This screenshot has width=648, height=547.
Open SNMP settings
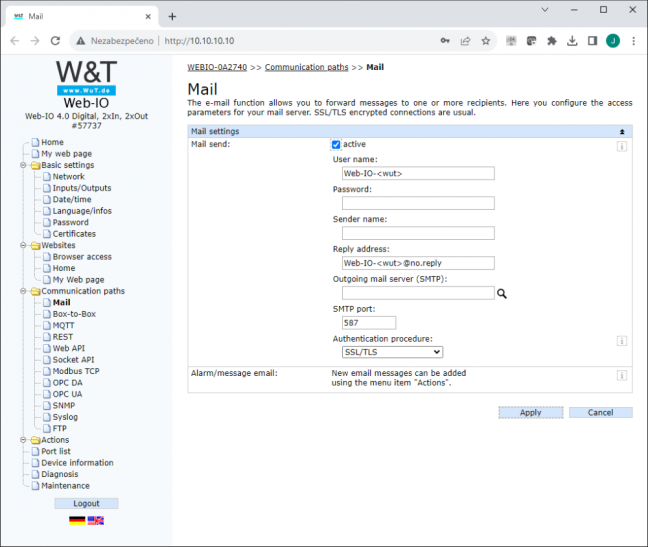(x=64, y=406)
